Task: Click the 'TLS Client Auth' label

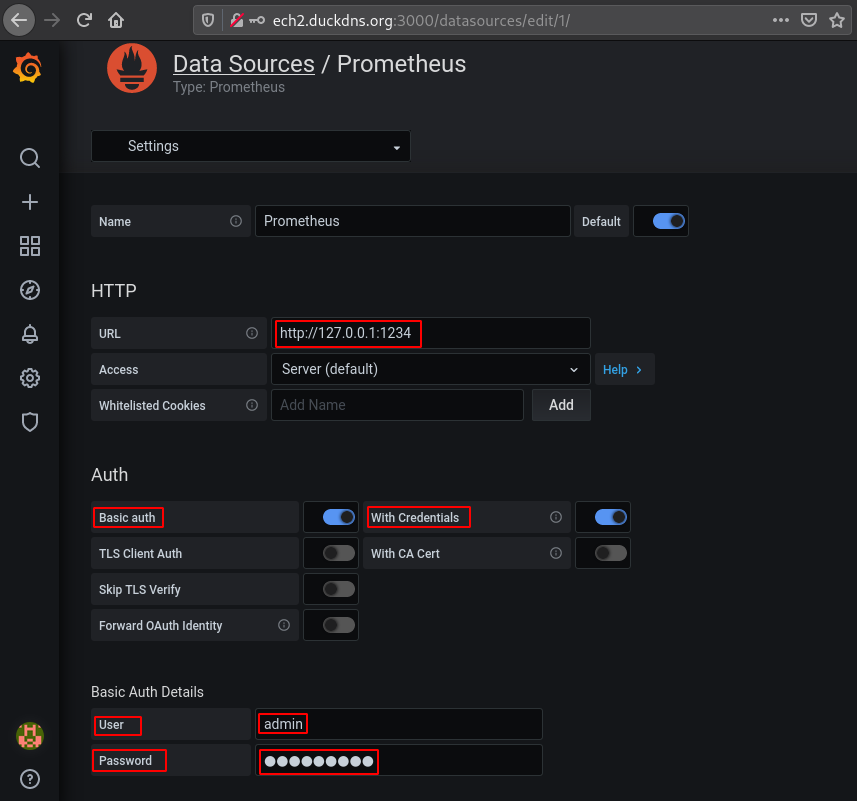Action: pos(140,553)
